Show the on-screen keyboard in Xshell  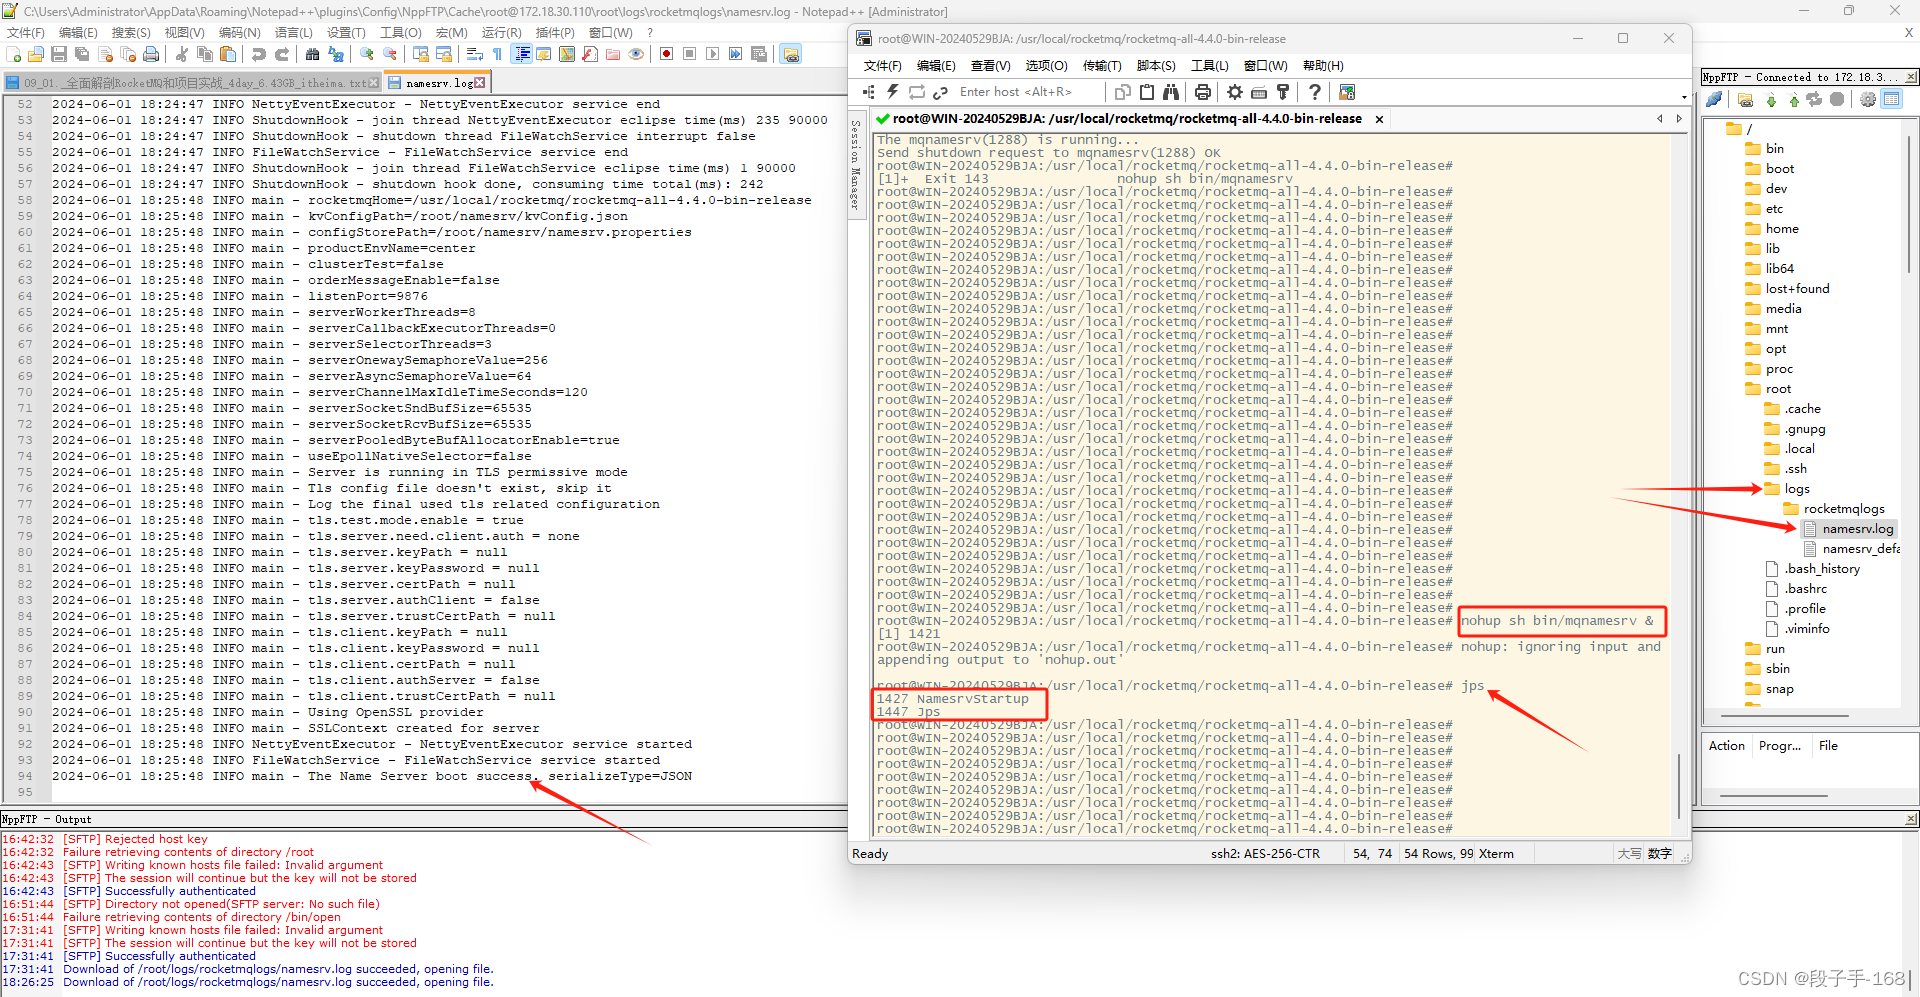1258,91
